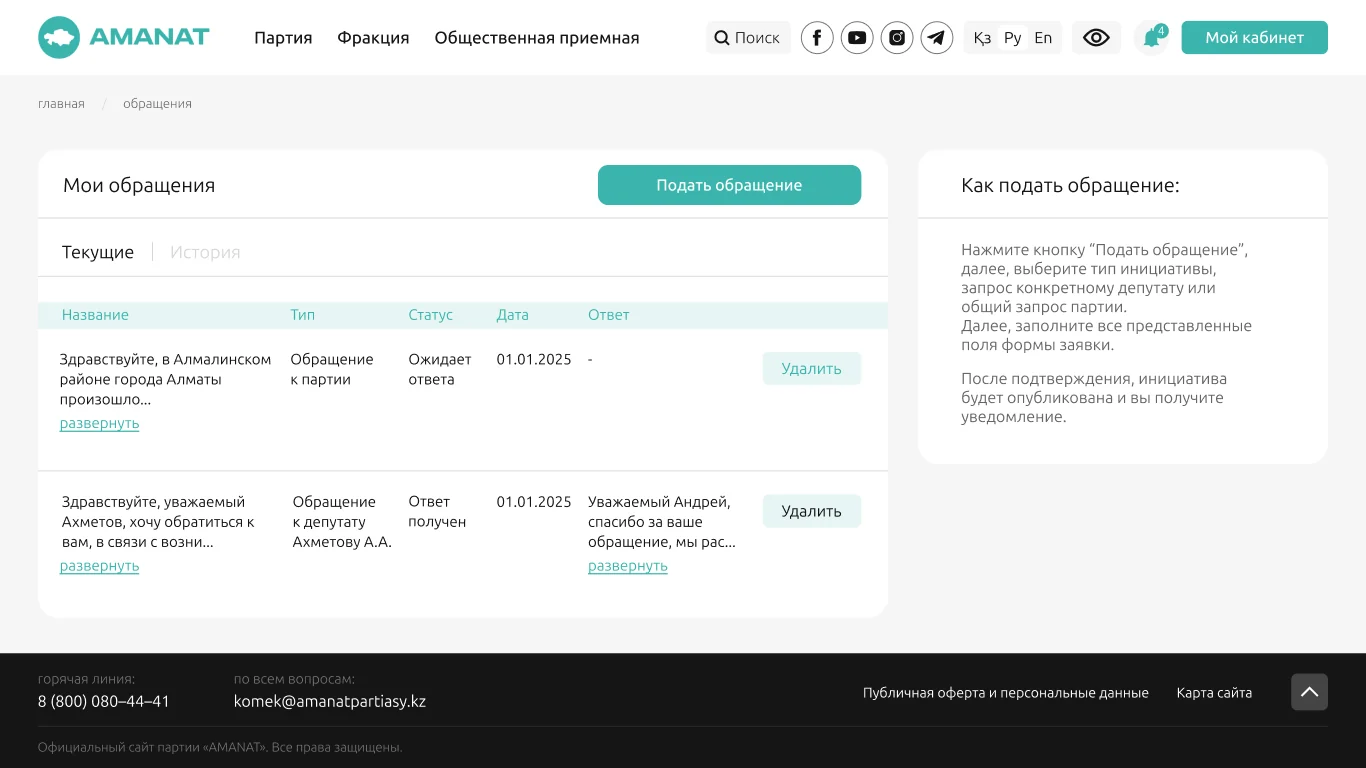Click the Статус column header

point(431,315)
